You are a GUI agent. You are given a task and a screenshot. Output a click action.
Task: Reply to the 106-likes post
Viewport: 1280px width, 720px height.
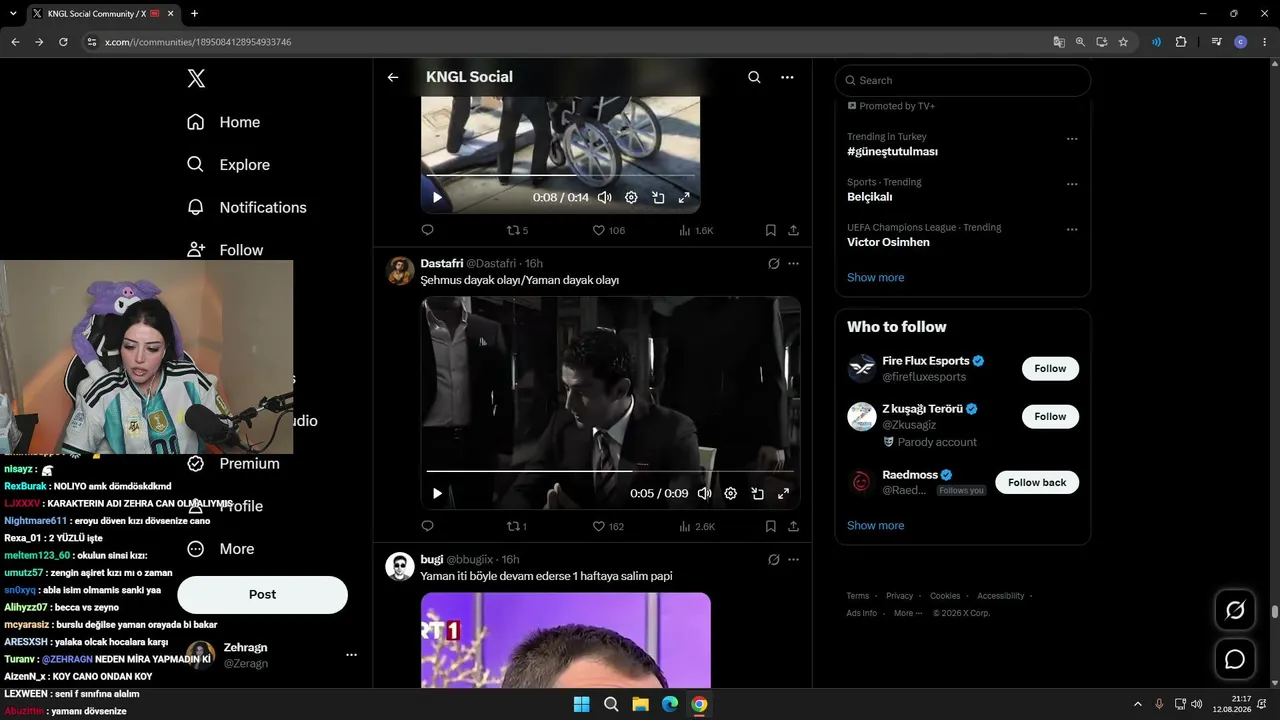(x=427, y=230)
